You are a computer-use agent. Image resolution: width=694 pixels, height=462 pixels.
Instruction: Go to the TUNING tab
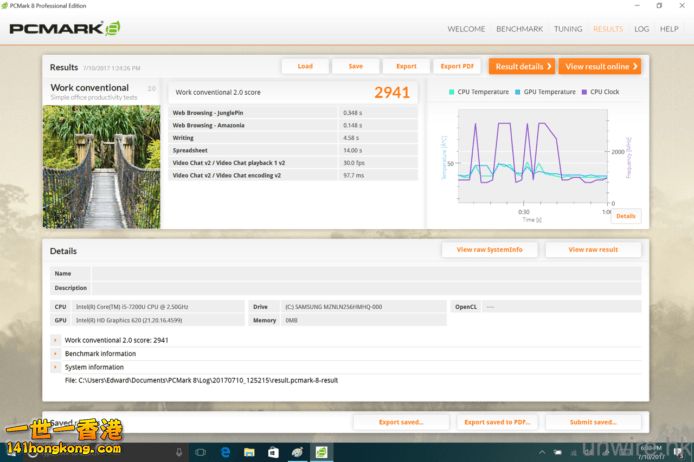coord(568,29)
